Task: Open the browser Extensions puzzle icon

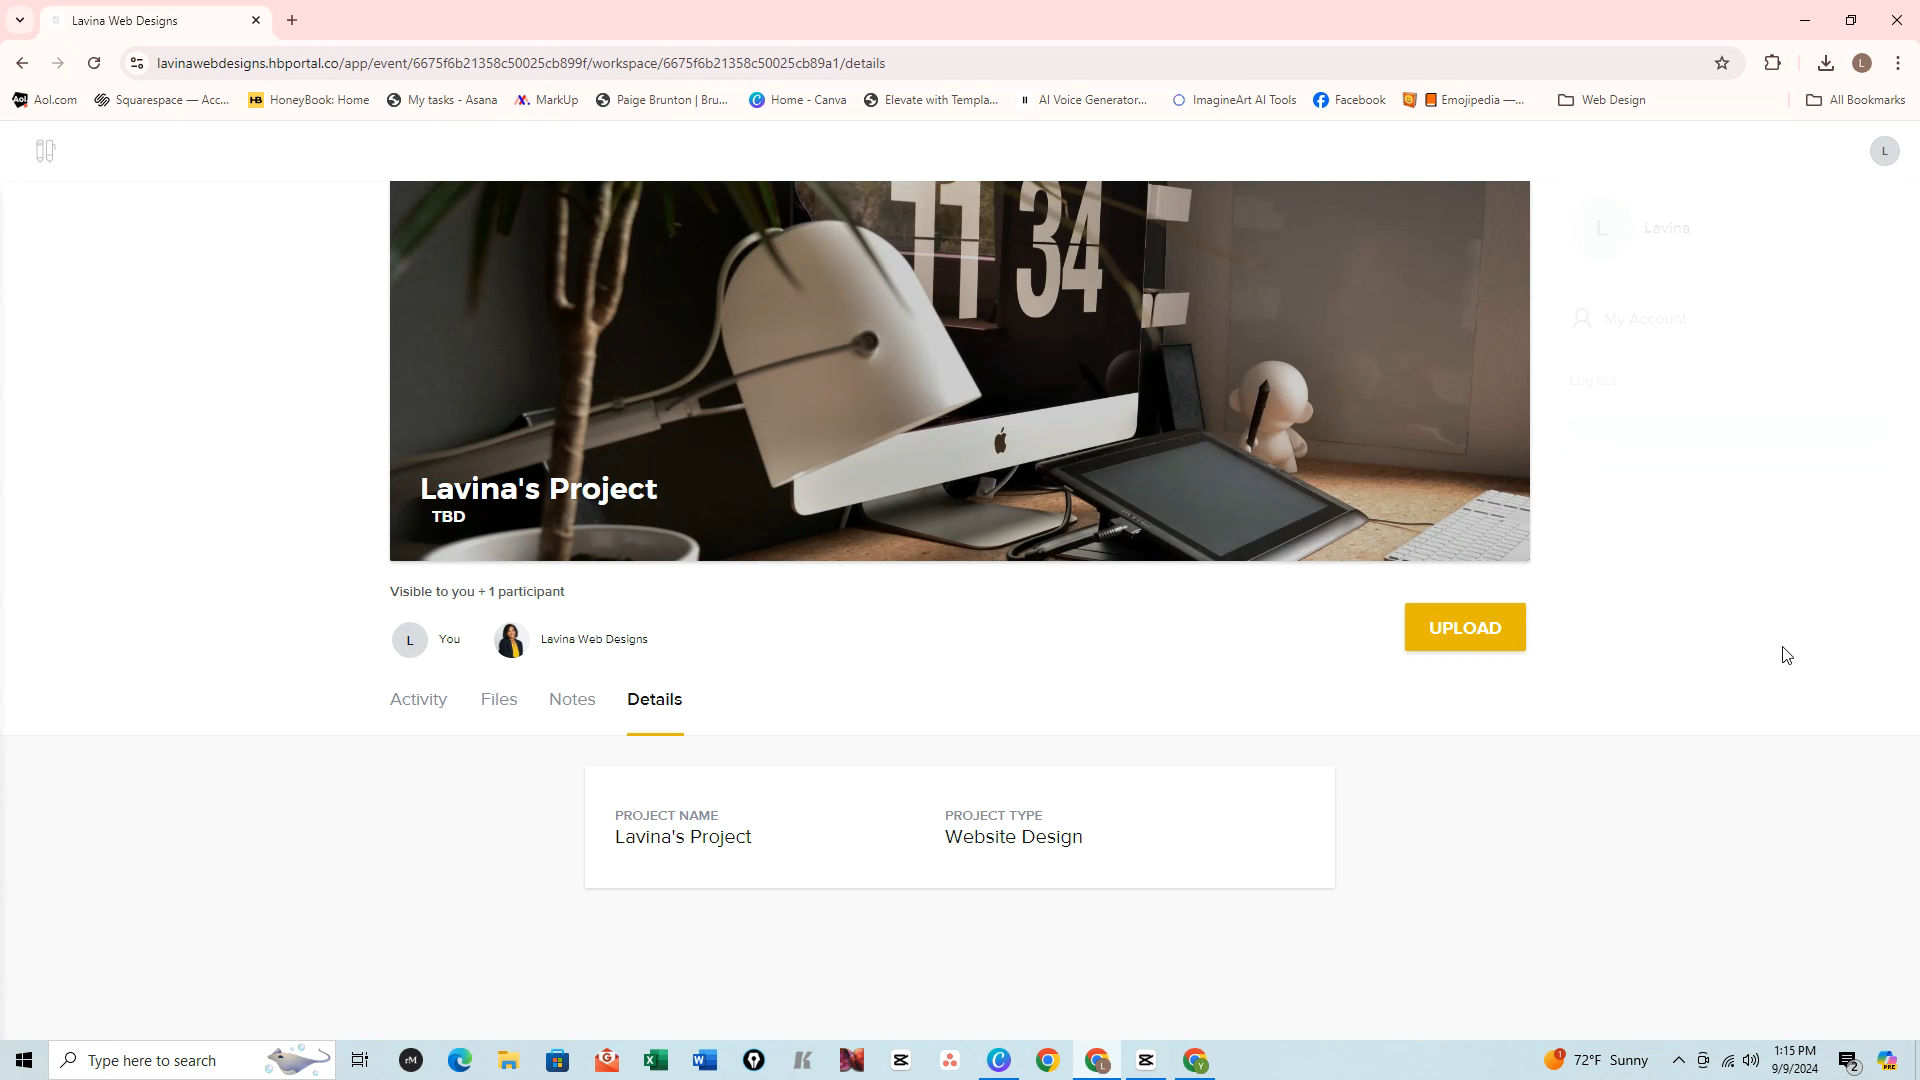Action: coord(1772,63)
